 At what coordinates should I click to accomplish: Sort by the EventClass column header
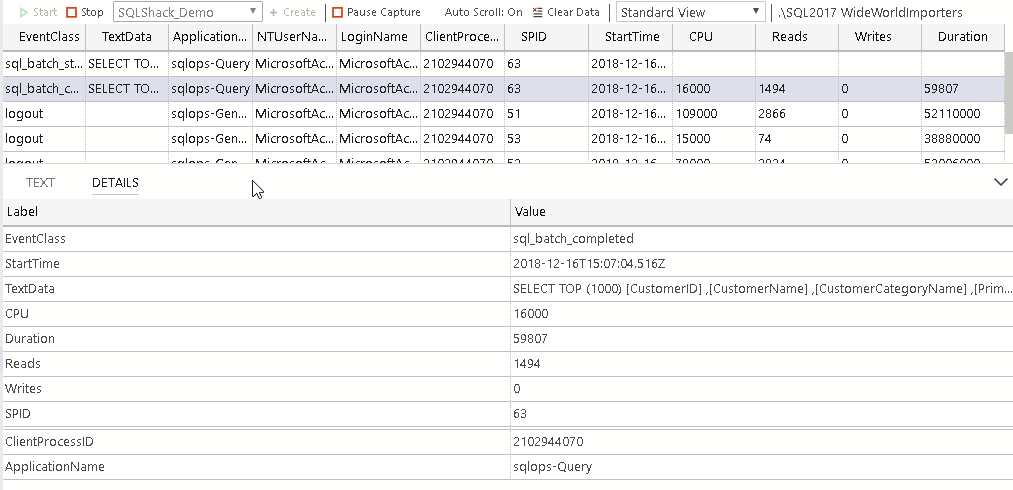42,37
